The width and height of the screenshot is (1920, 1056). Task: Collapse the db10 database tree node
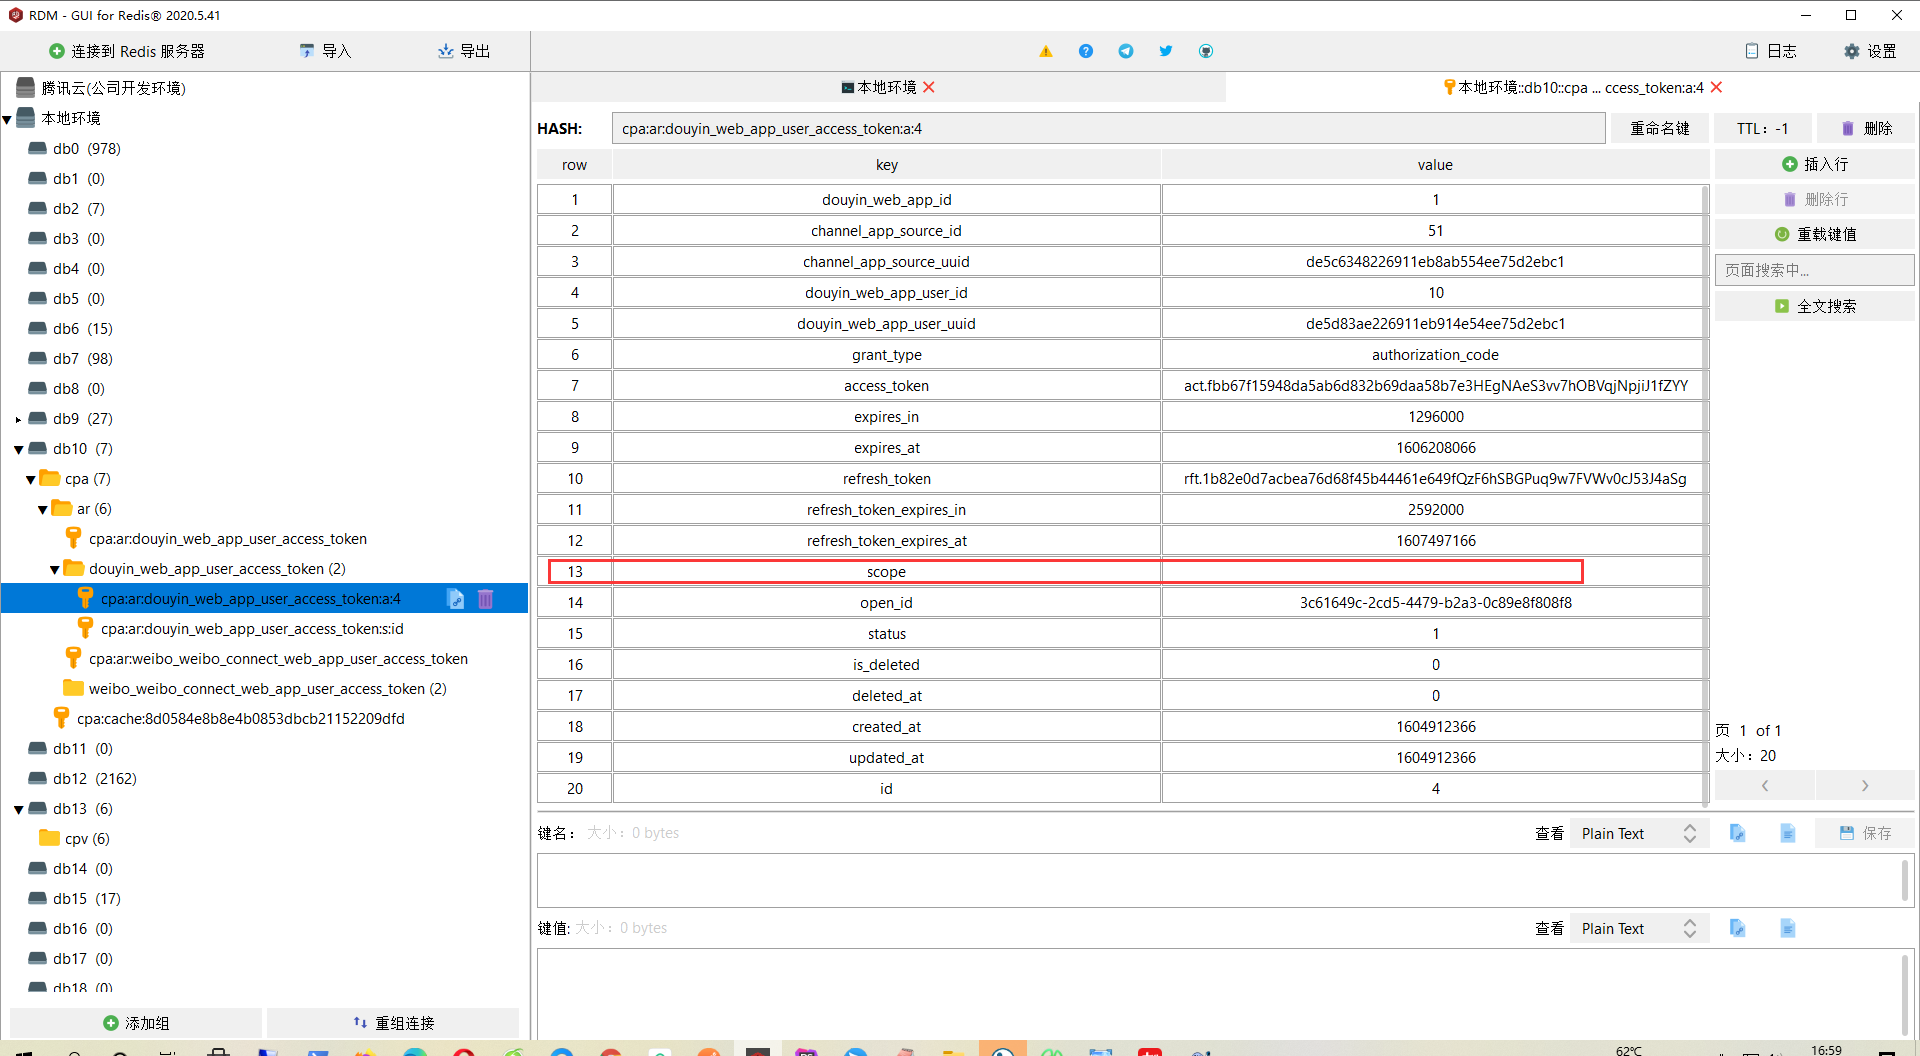coord(19,449)
